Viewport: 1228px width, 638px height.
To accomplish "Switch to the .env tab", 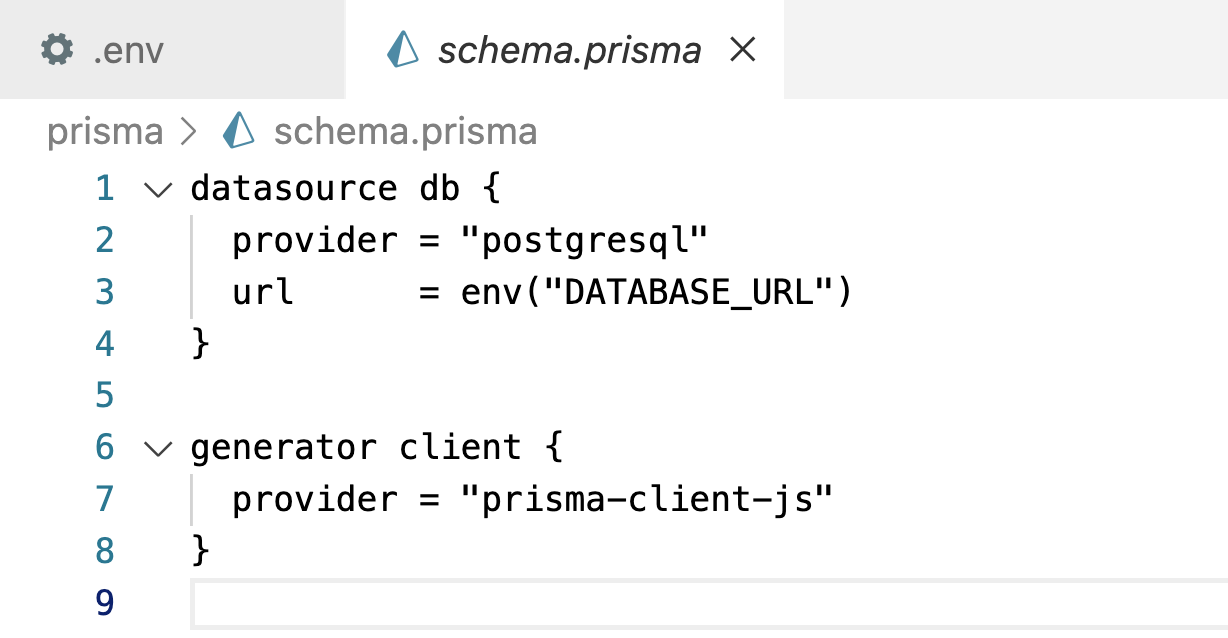I will (x=130, y=48).
